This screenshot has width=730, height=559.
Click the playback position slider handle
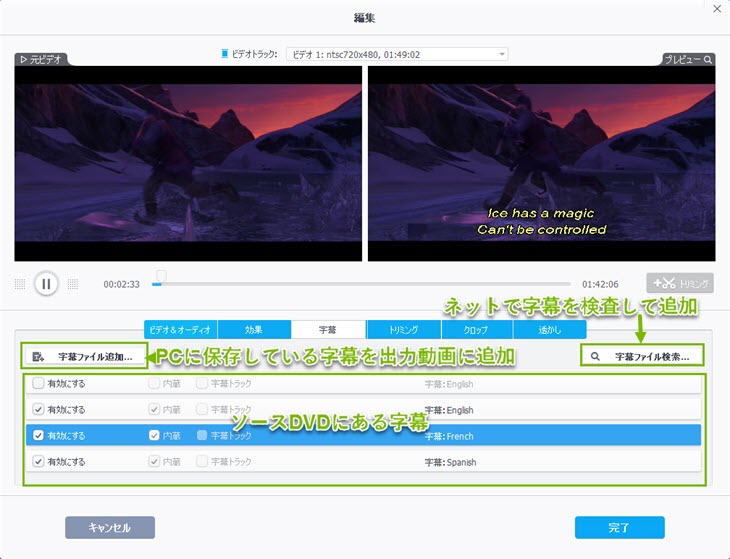click(x=161, y=275)
